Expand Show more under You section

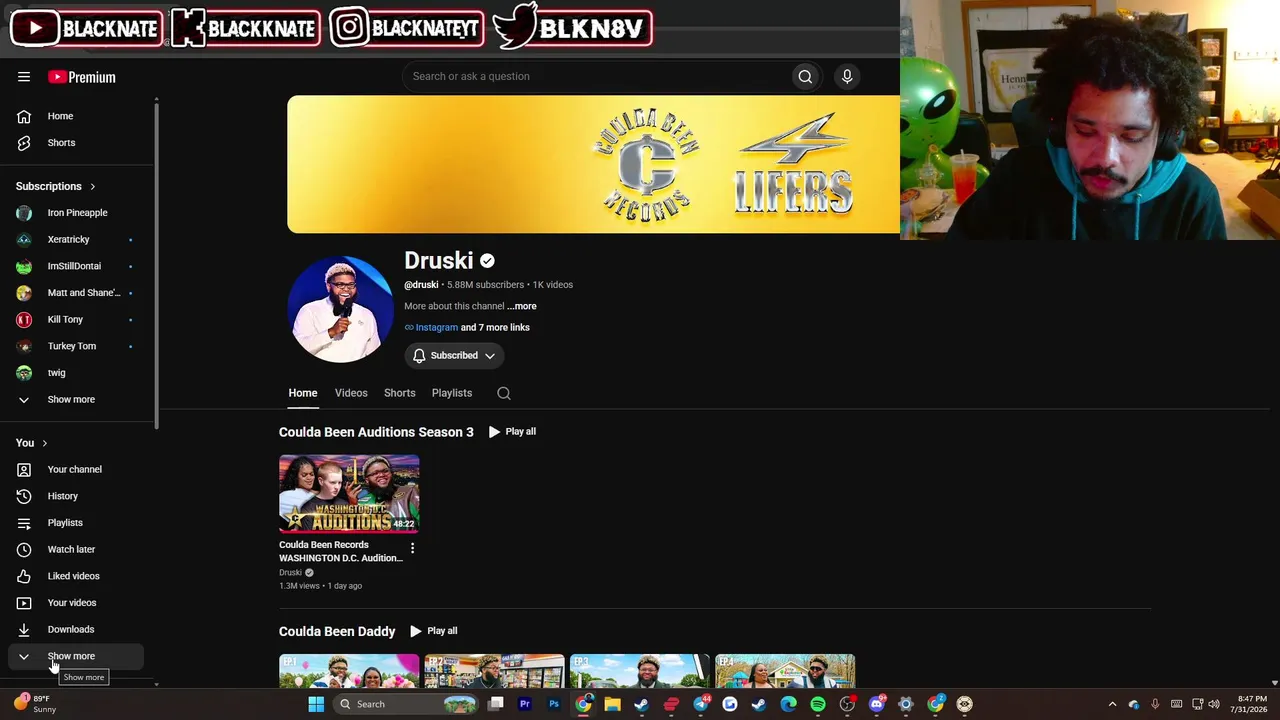click(x=78, y=656)
